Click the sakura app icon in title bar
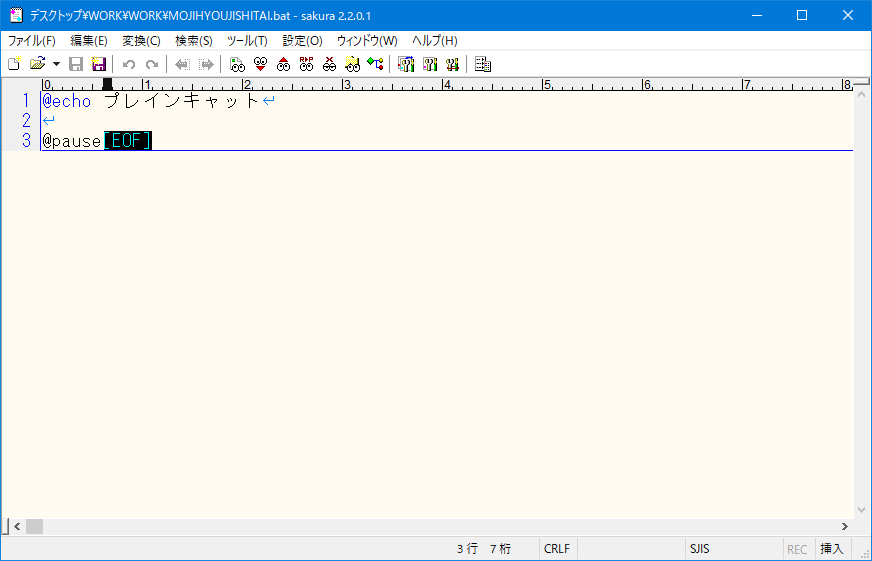Screen dimensions: 872x561 point(16,15)
